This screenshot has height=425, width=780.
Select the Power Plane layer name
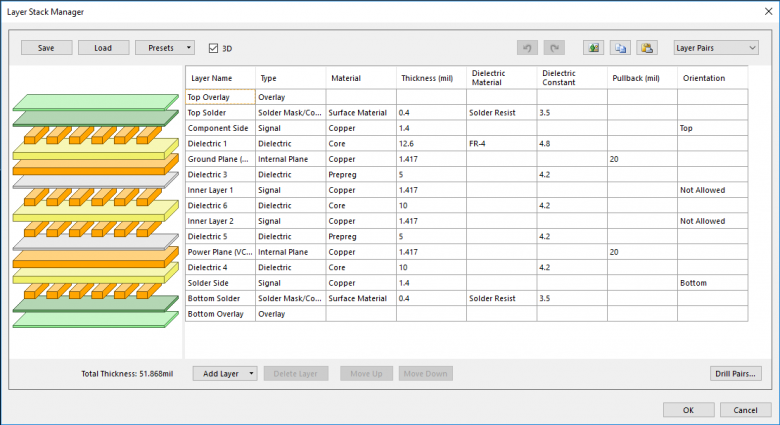(x=220, y=251)
